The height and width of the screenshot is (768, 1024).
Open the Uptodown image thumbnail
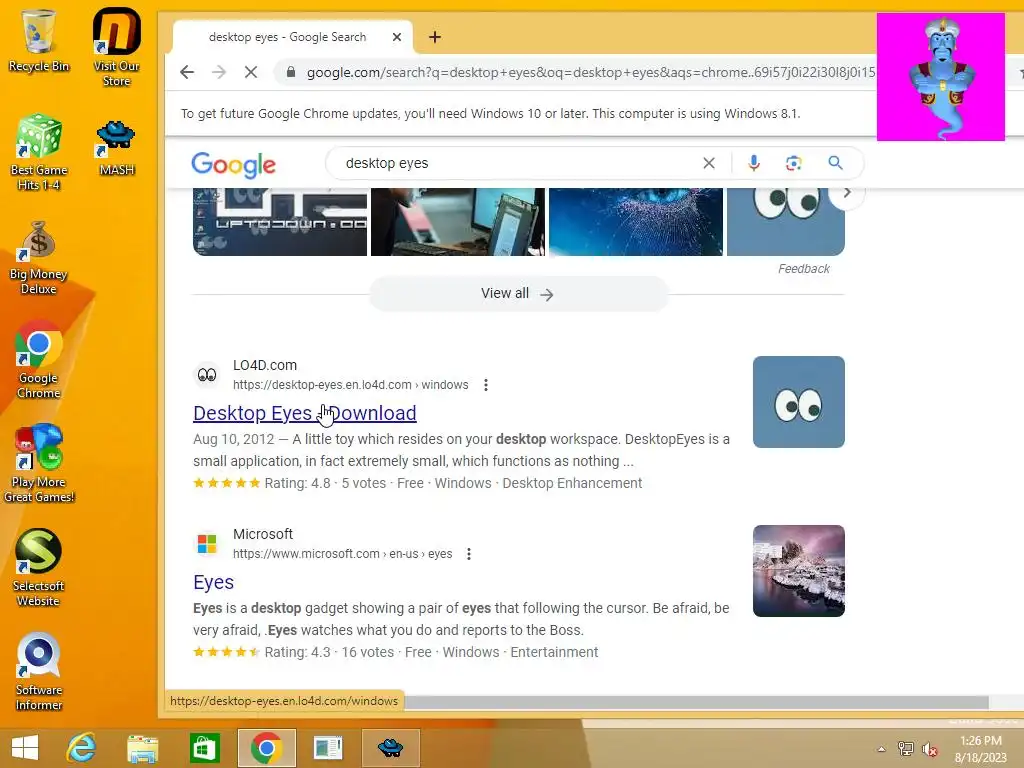[x=280, y=222]
